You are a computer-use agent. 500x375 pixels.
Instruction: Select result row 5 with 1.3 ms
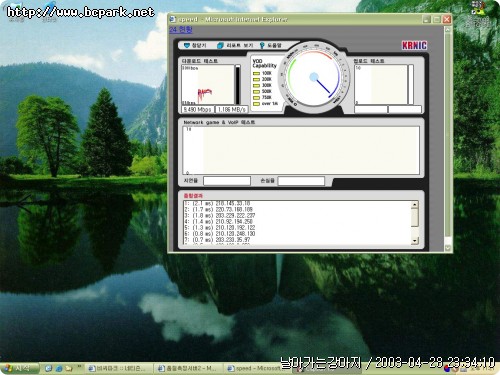(220, 228)
